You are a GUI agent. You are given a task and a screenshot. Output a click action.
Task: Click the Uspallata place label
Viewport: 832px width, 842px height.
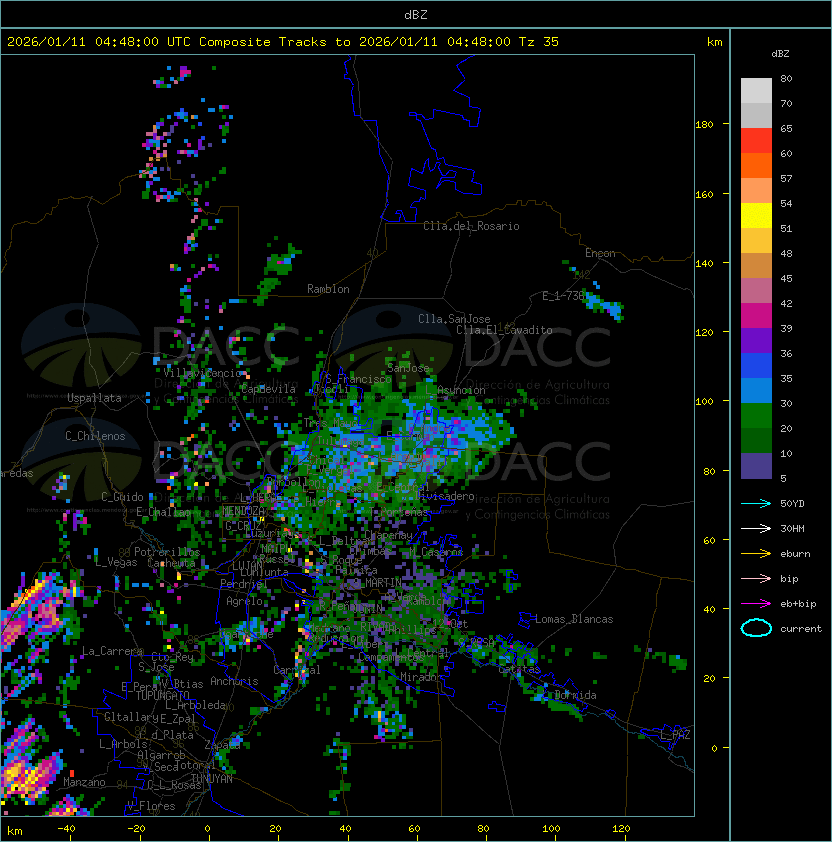94,398
